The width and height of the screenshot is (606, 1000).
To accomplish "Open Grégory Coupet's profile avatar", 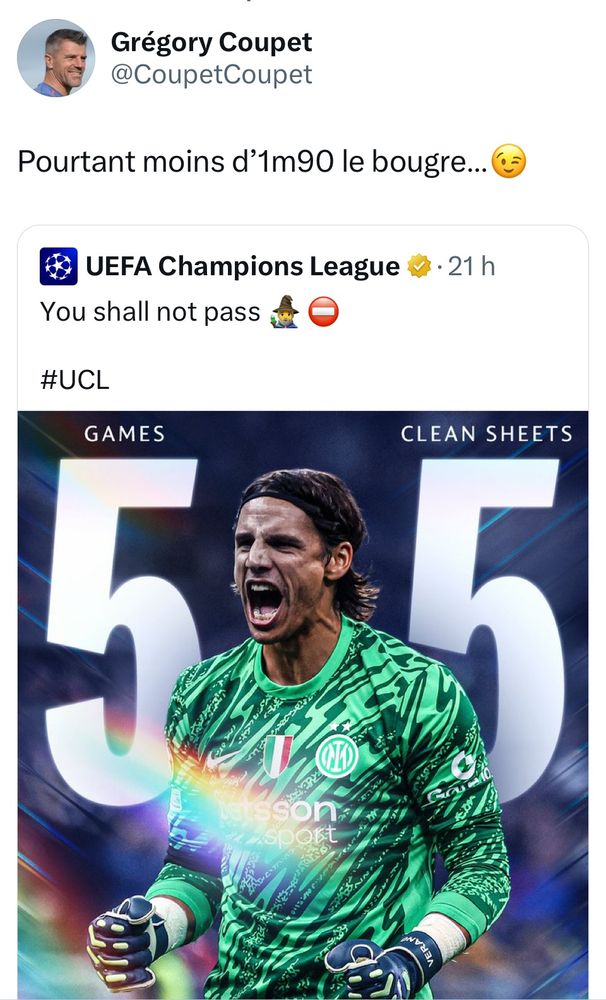I will pyautogui.click(x=56, y=57).
